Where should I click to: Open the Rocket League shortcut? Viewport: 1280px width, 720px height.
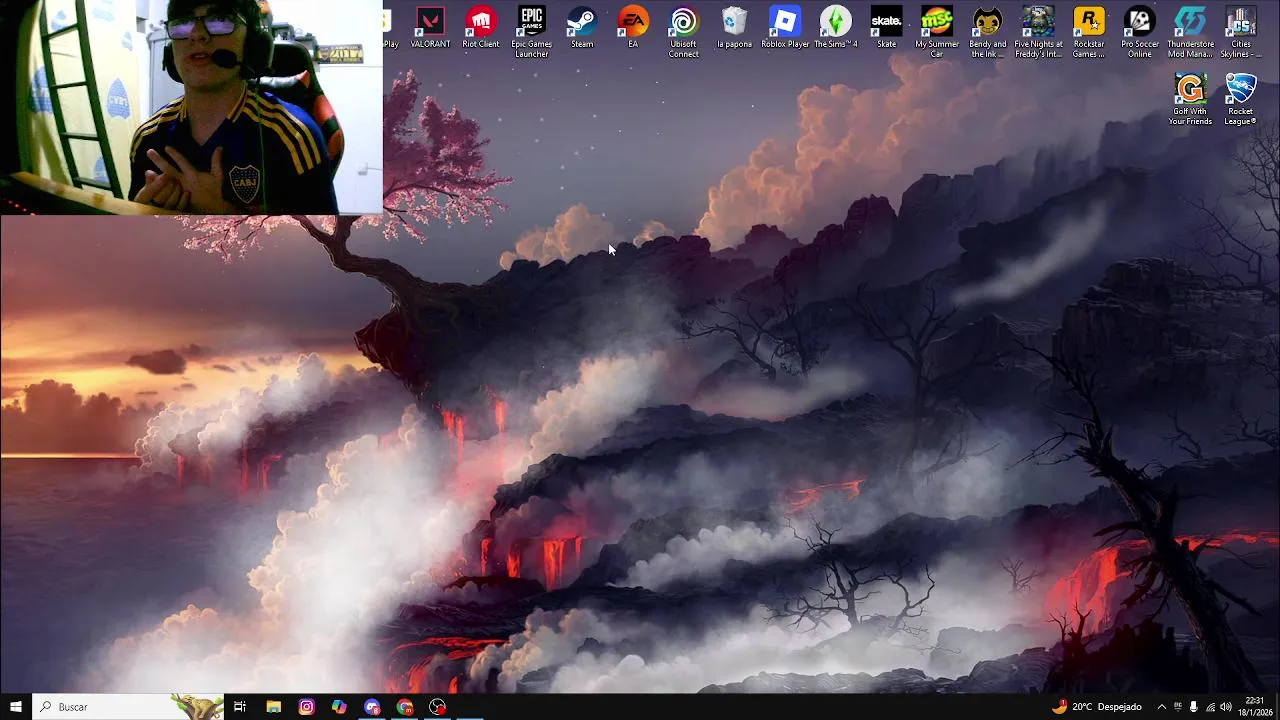pos(1241,100)
